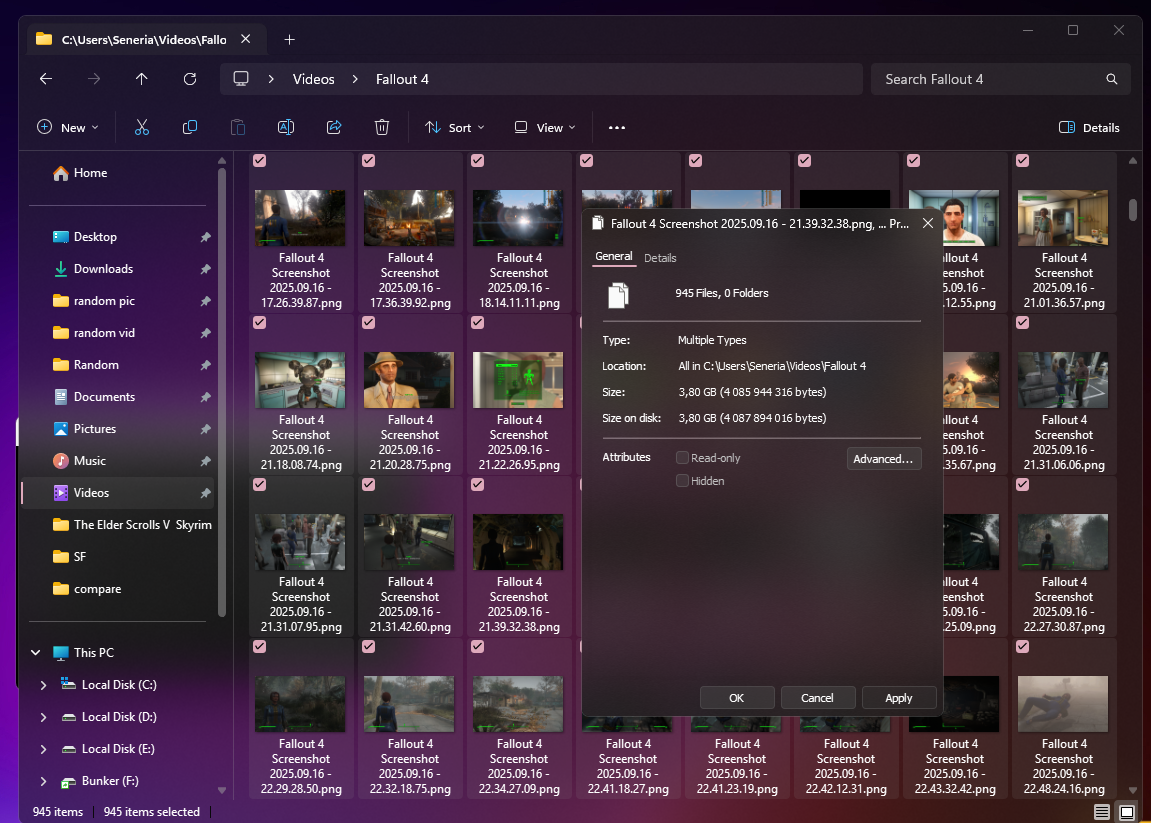Open a new tab with plus icon

click(x=289, y=40)
